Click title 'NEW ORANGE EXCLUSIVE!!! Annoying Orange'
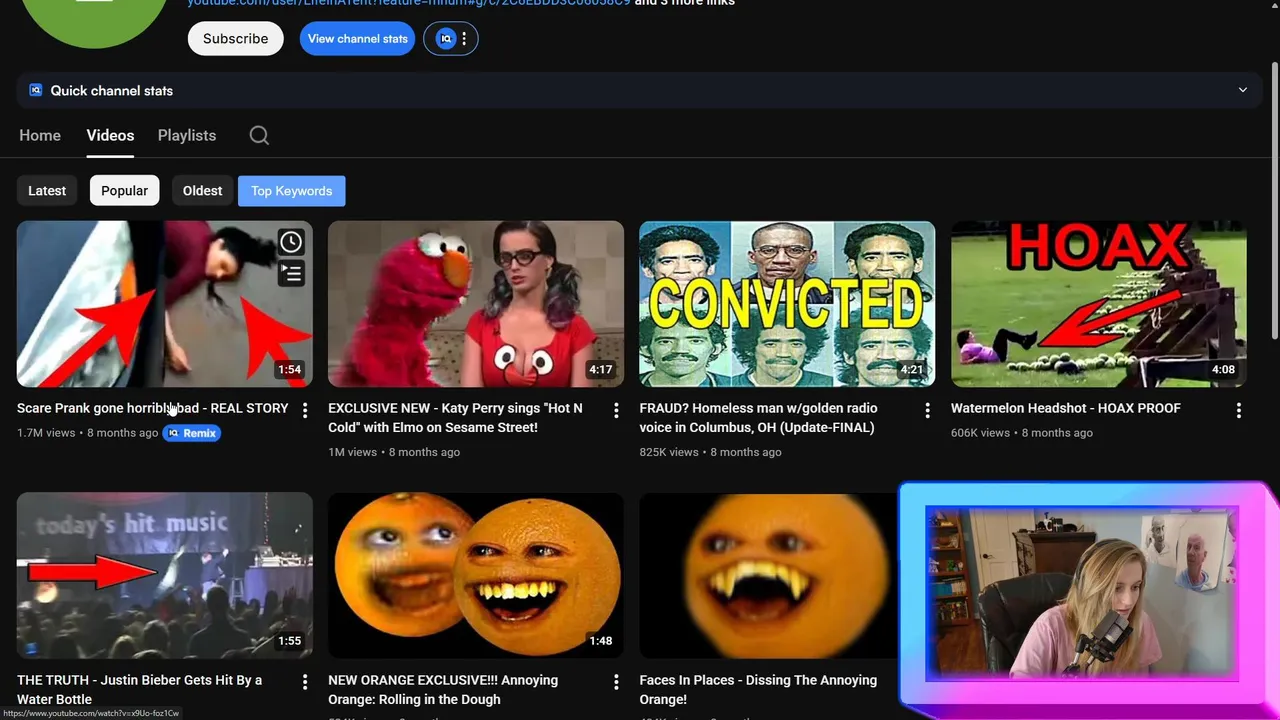This screenshot has height=720, width=1280. (x=443, y=690)
